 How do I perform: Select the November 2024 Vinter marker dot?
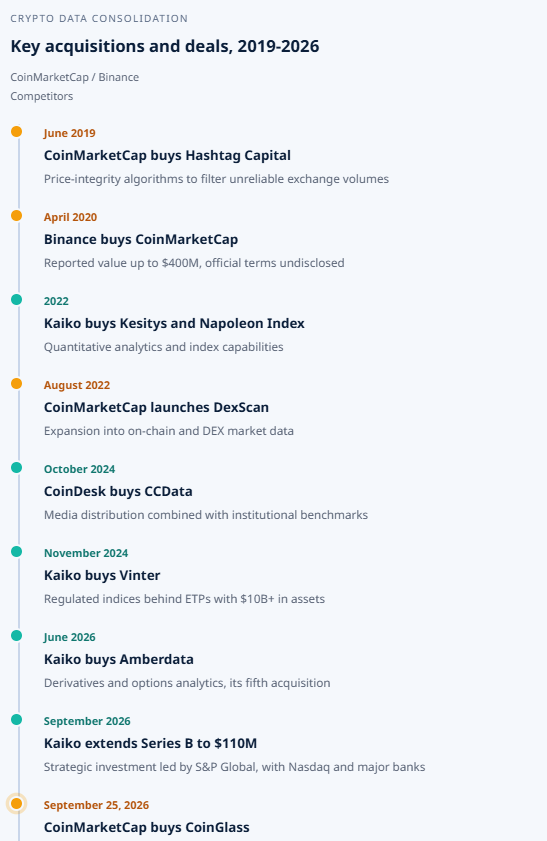pyautogui.click(x=17, y=551)
